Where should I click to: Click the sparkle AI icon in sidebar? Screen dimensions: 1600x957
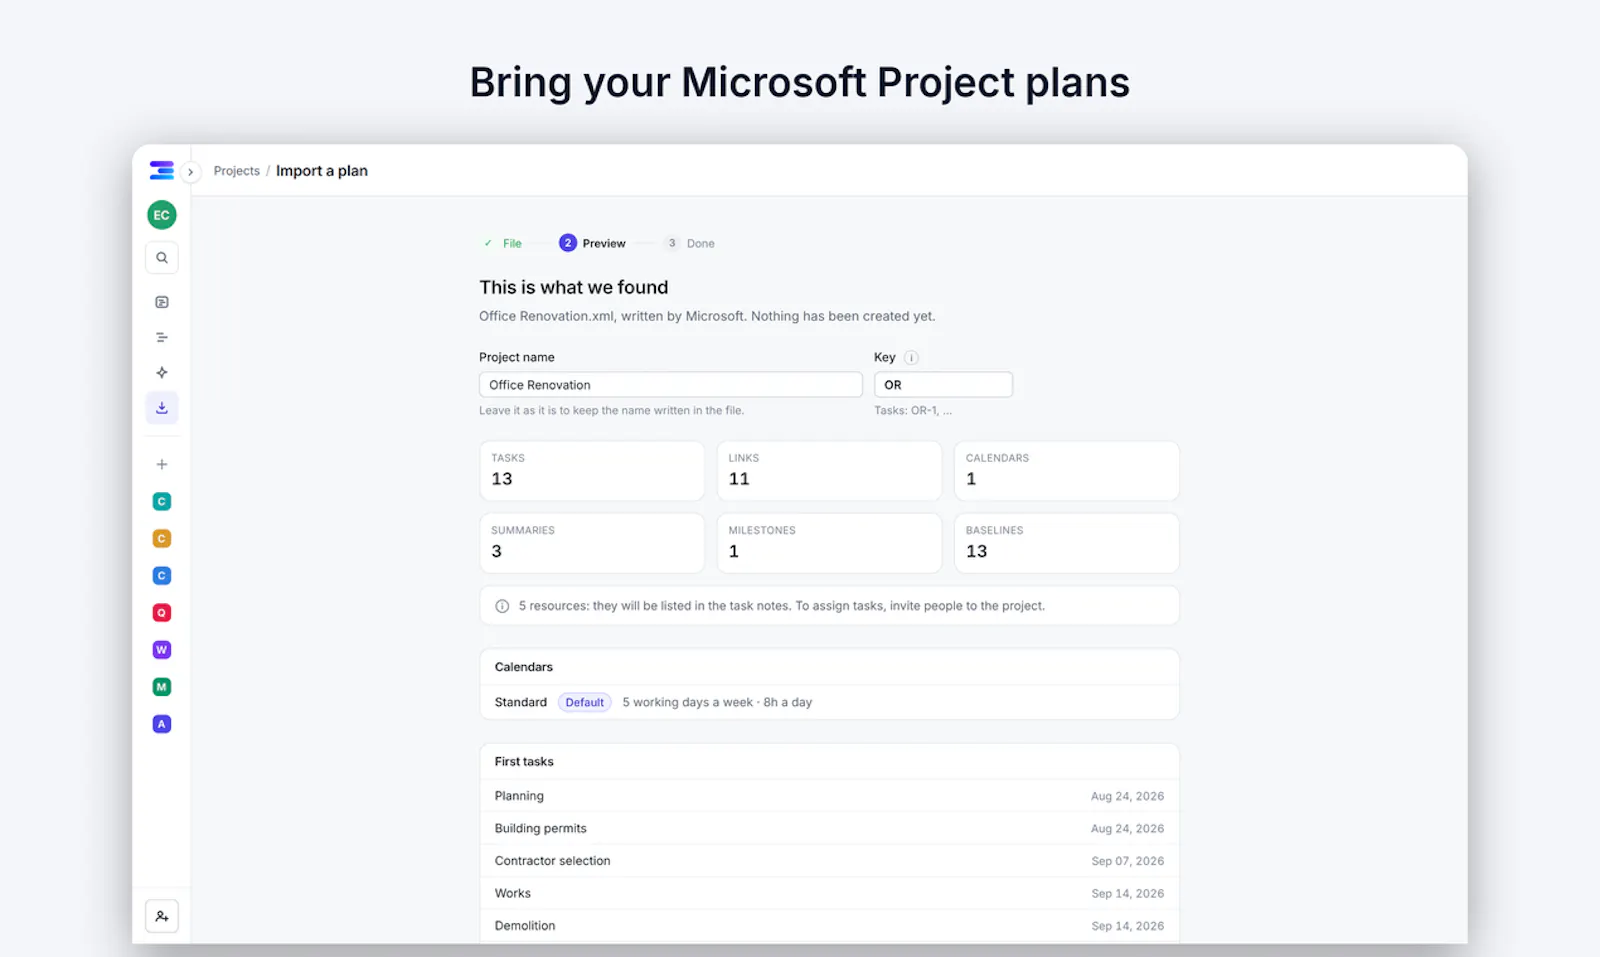162,373
